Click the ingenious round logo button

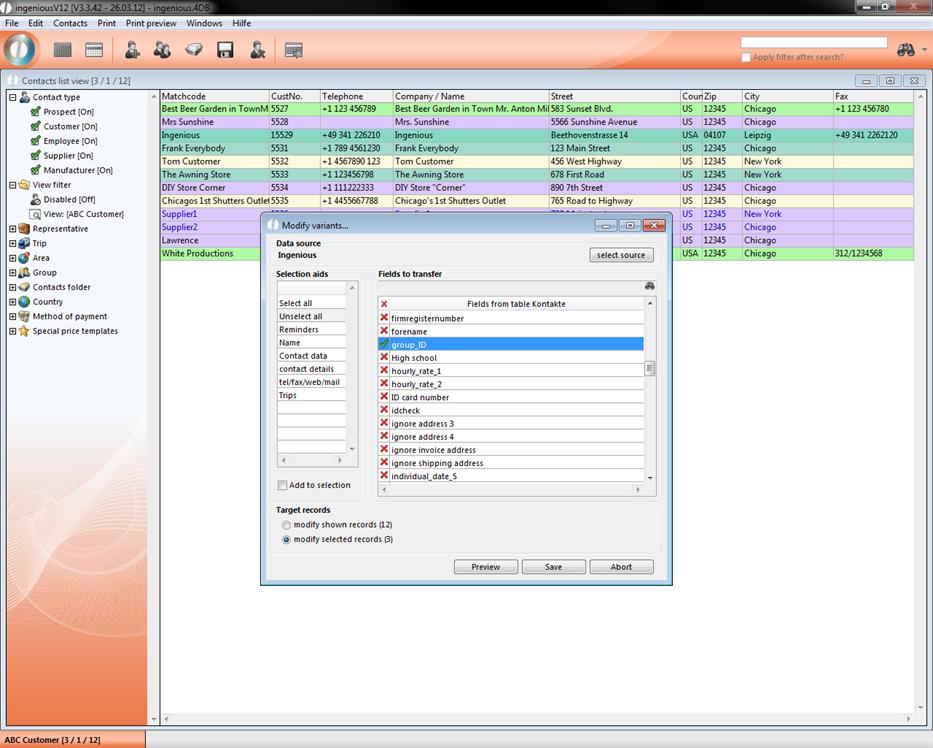coord(20,49)
